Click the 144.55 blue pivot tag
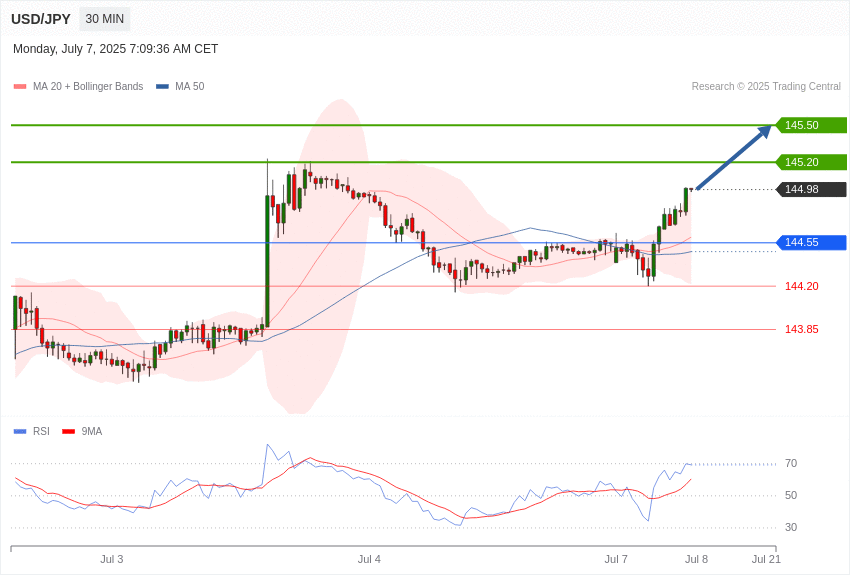The image size is (850, 576). point(812,242)
